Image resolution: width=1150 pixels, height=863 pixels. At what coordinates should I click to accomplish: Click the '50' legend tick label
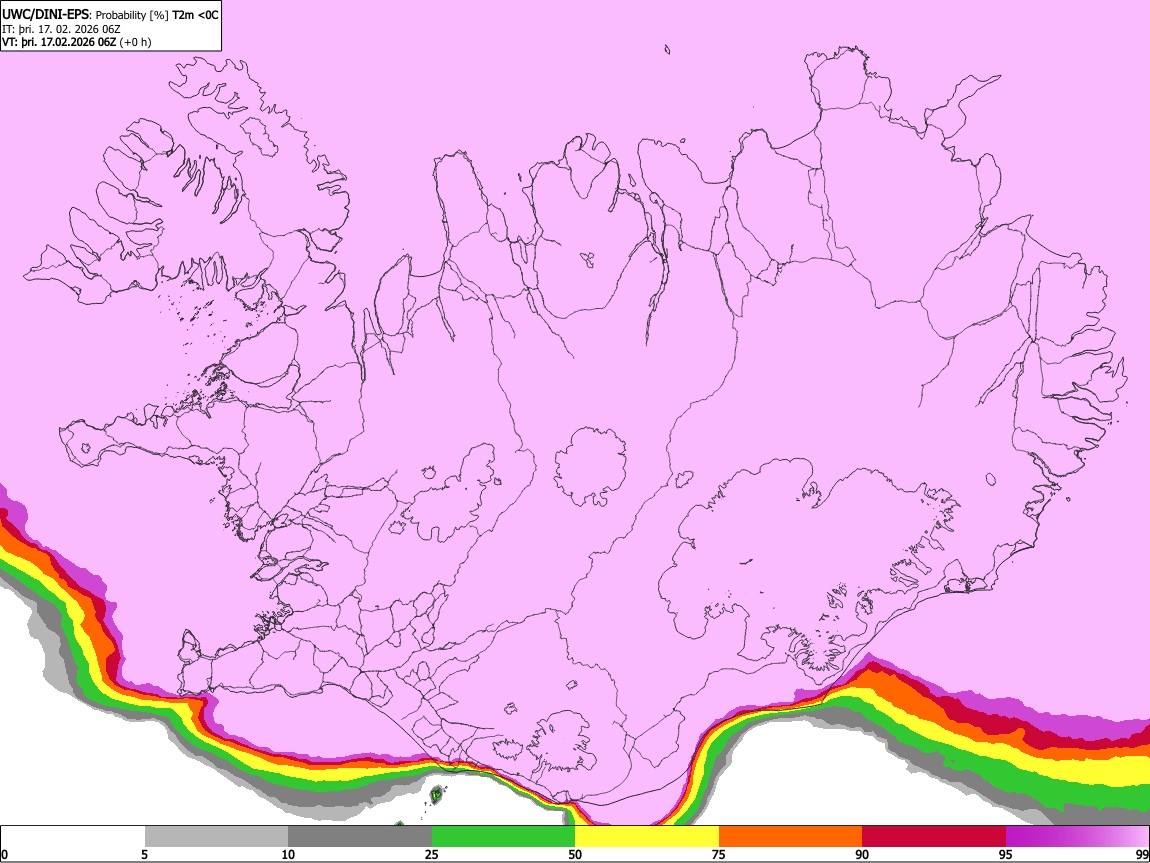pyautogui.click(x=575, y=855)
